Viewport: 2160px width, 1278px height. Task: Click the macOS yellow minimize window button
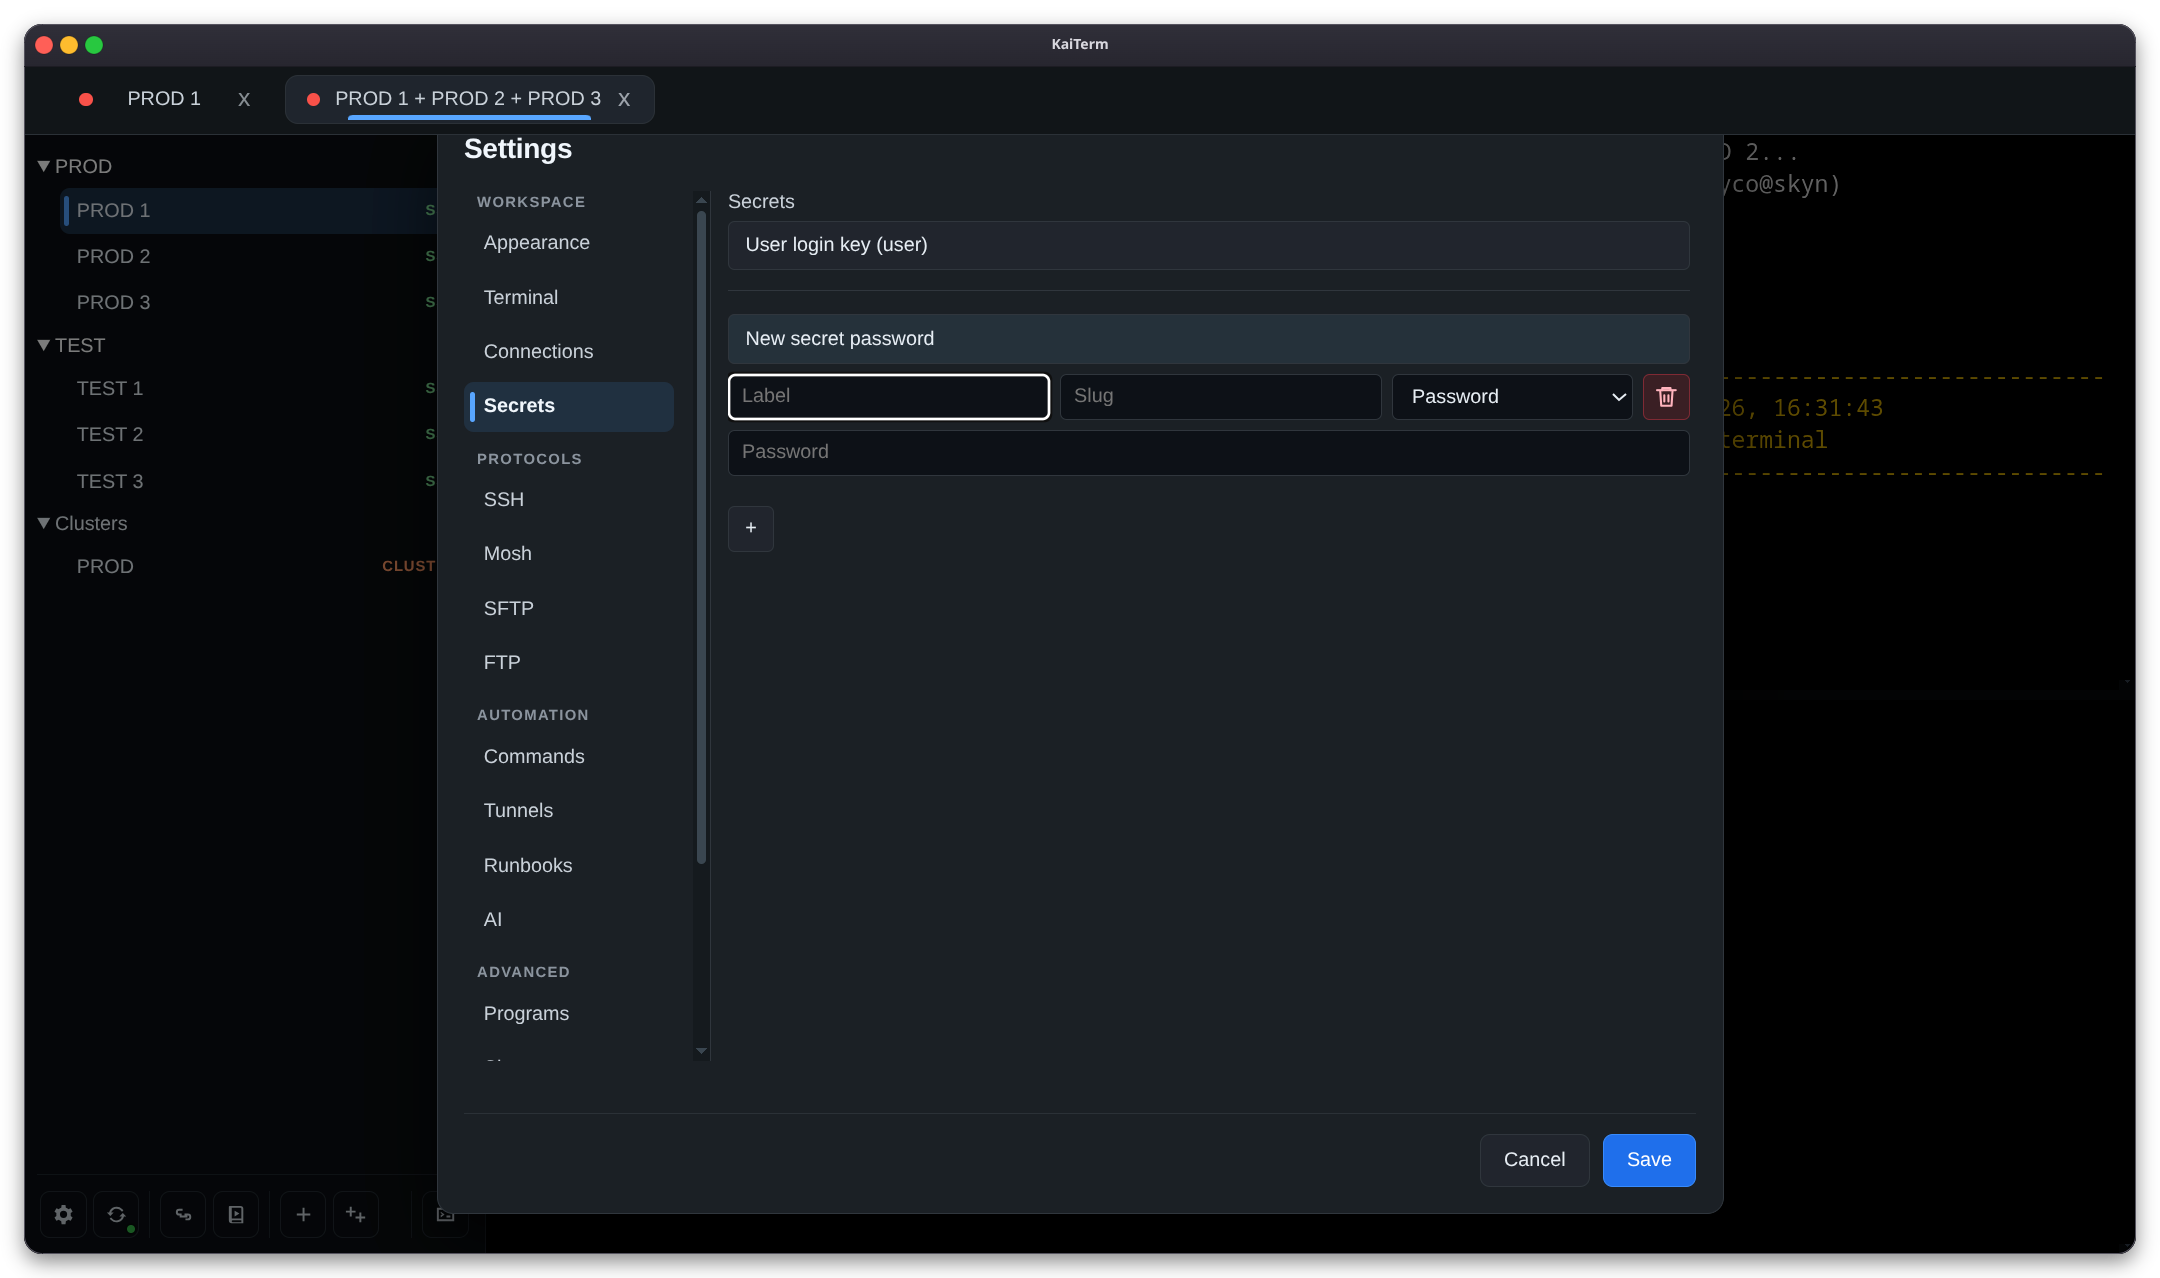pyautogui.click(x=69, y=45)
